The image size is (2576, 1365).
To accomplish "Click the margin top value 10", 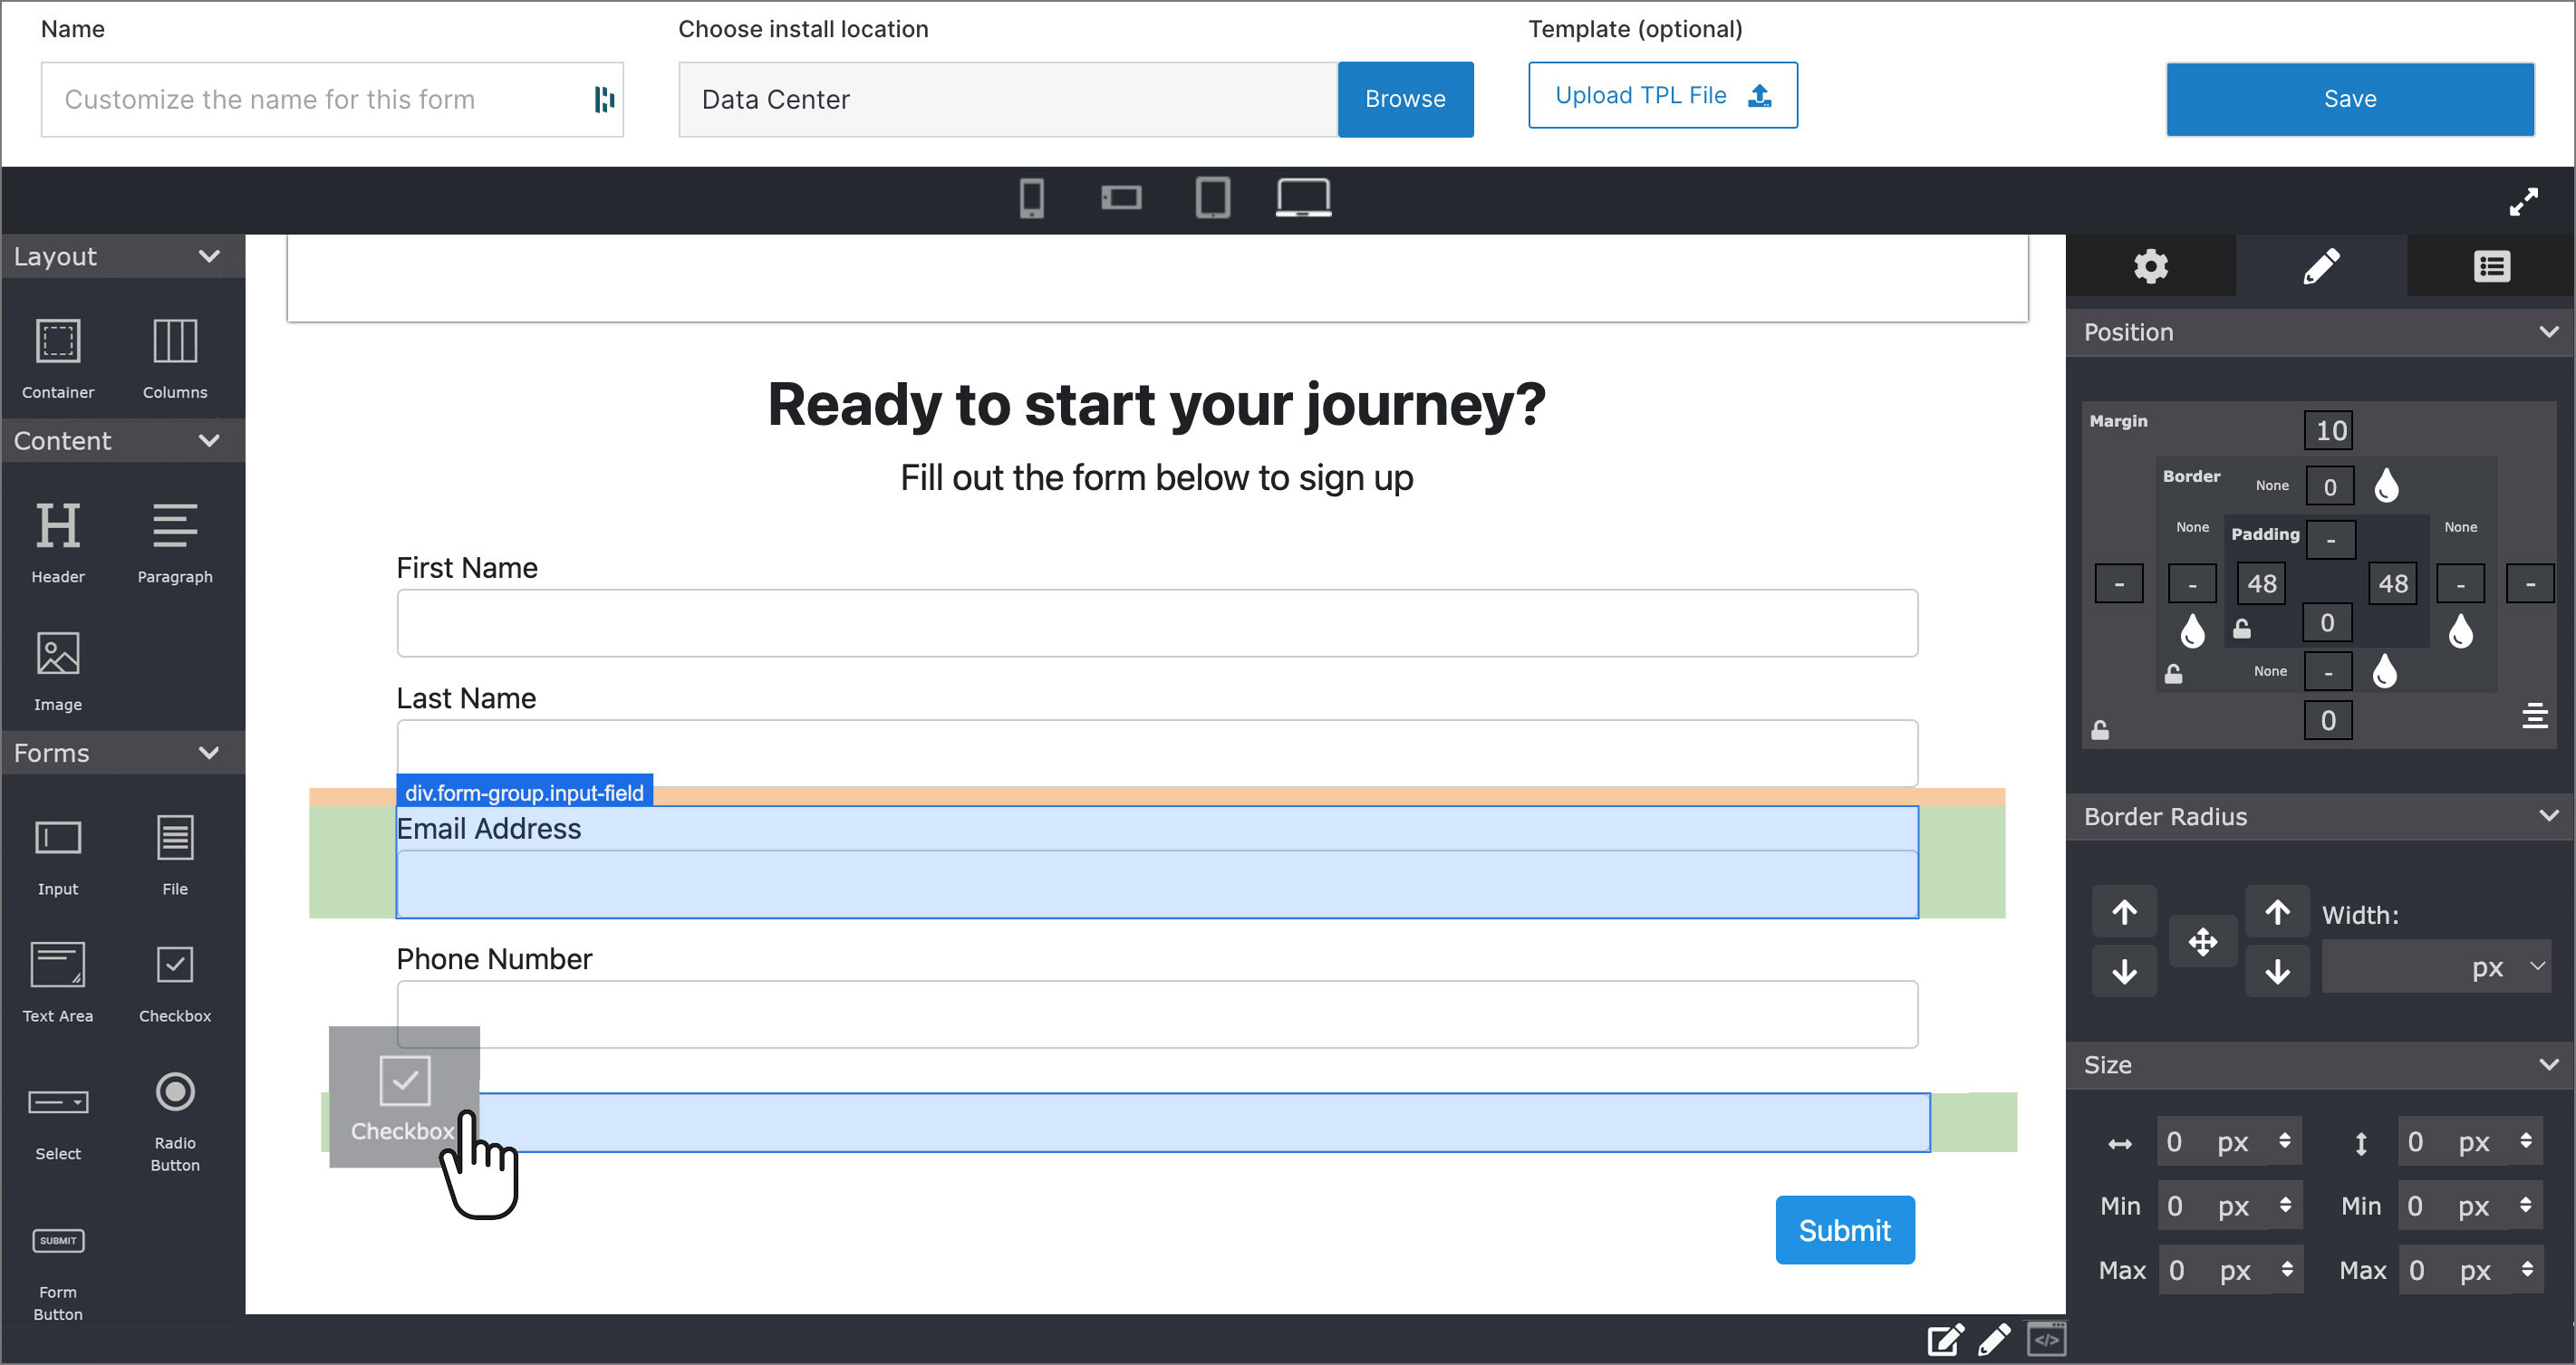I will 2328,430.
